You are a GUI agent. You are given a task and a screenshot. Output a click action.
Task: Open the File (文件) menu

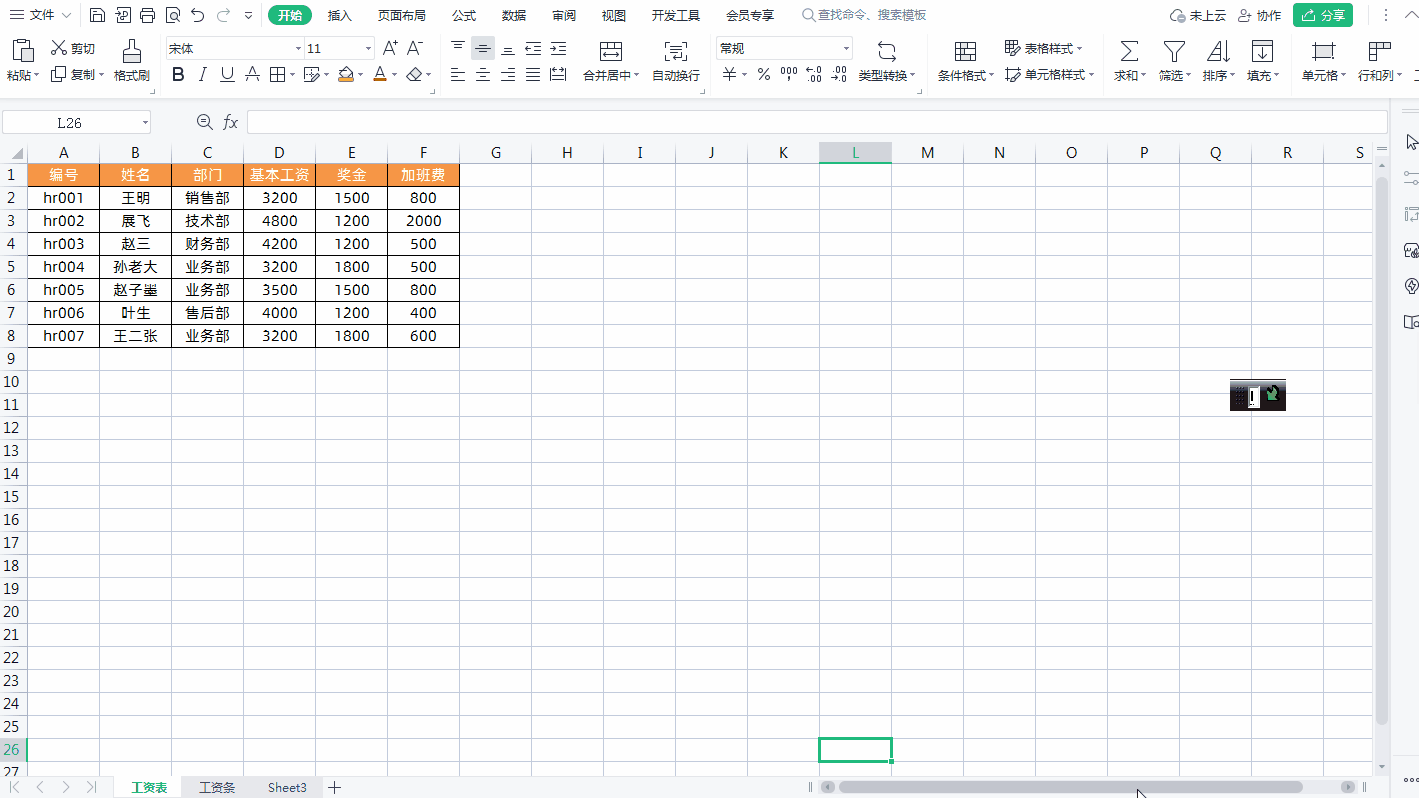[x=40, y=15]
